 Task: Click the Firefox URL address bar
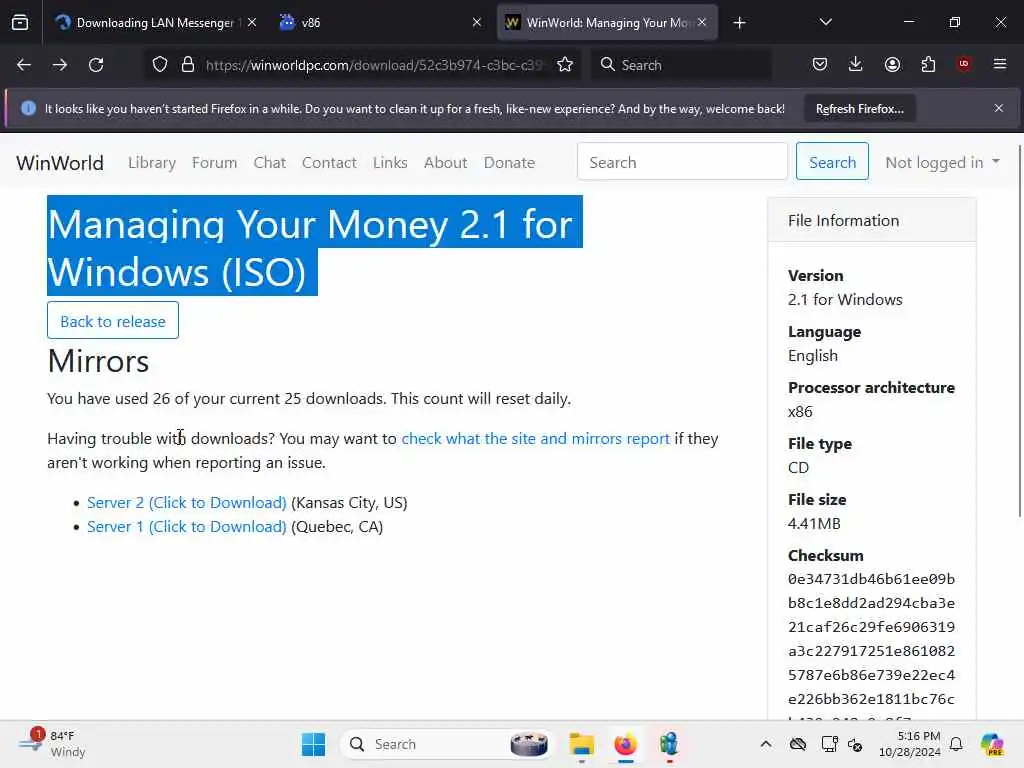click(372, 65)
